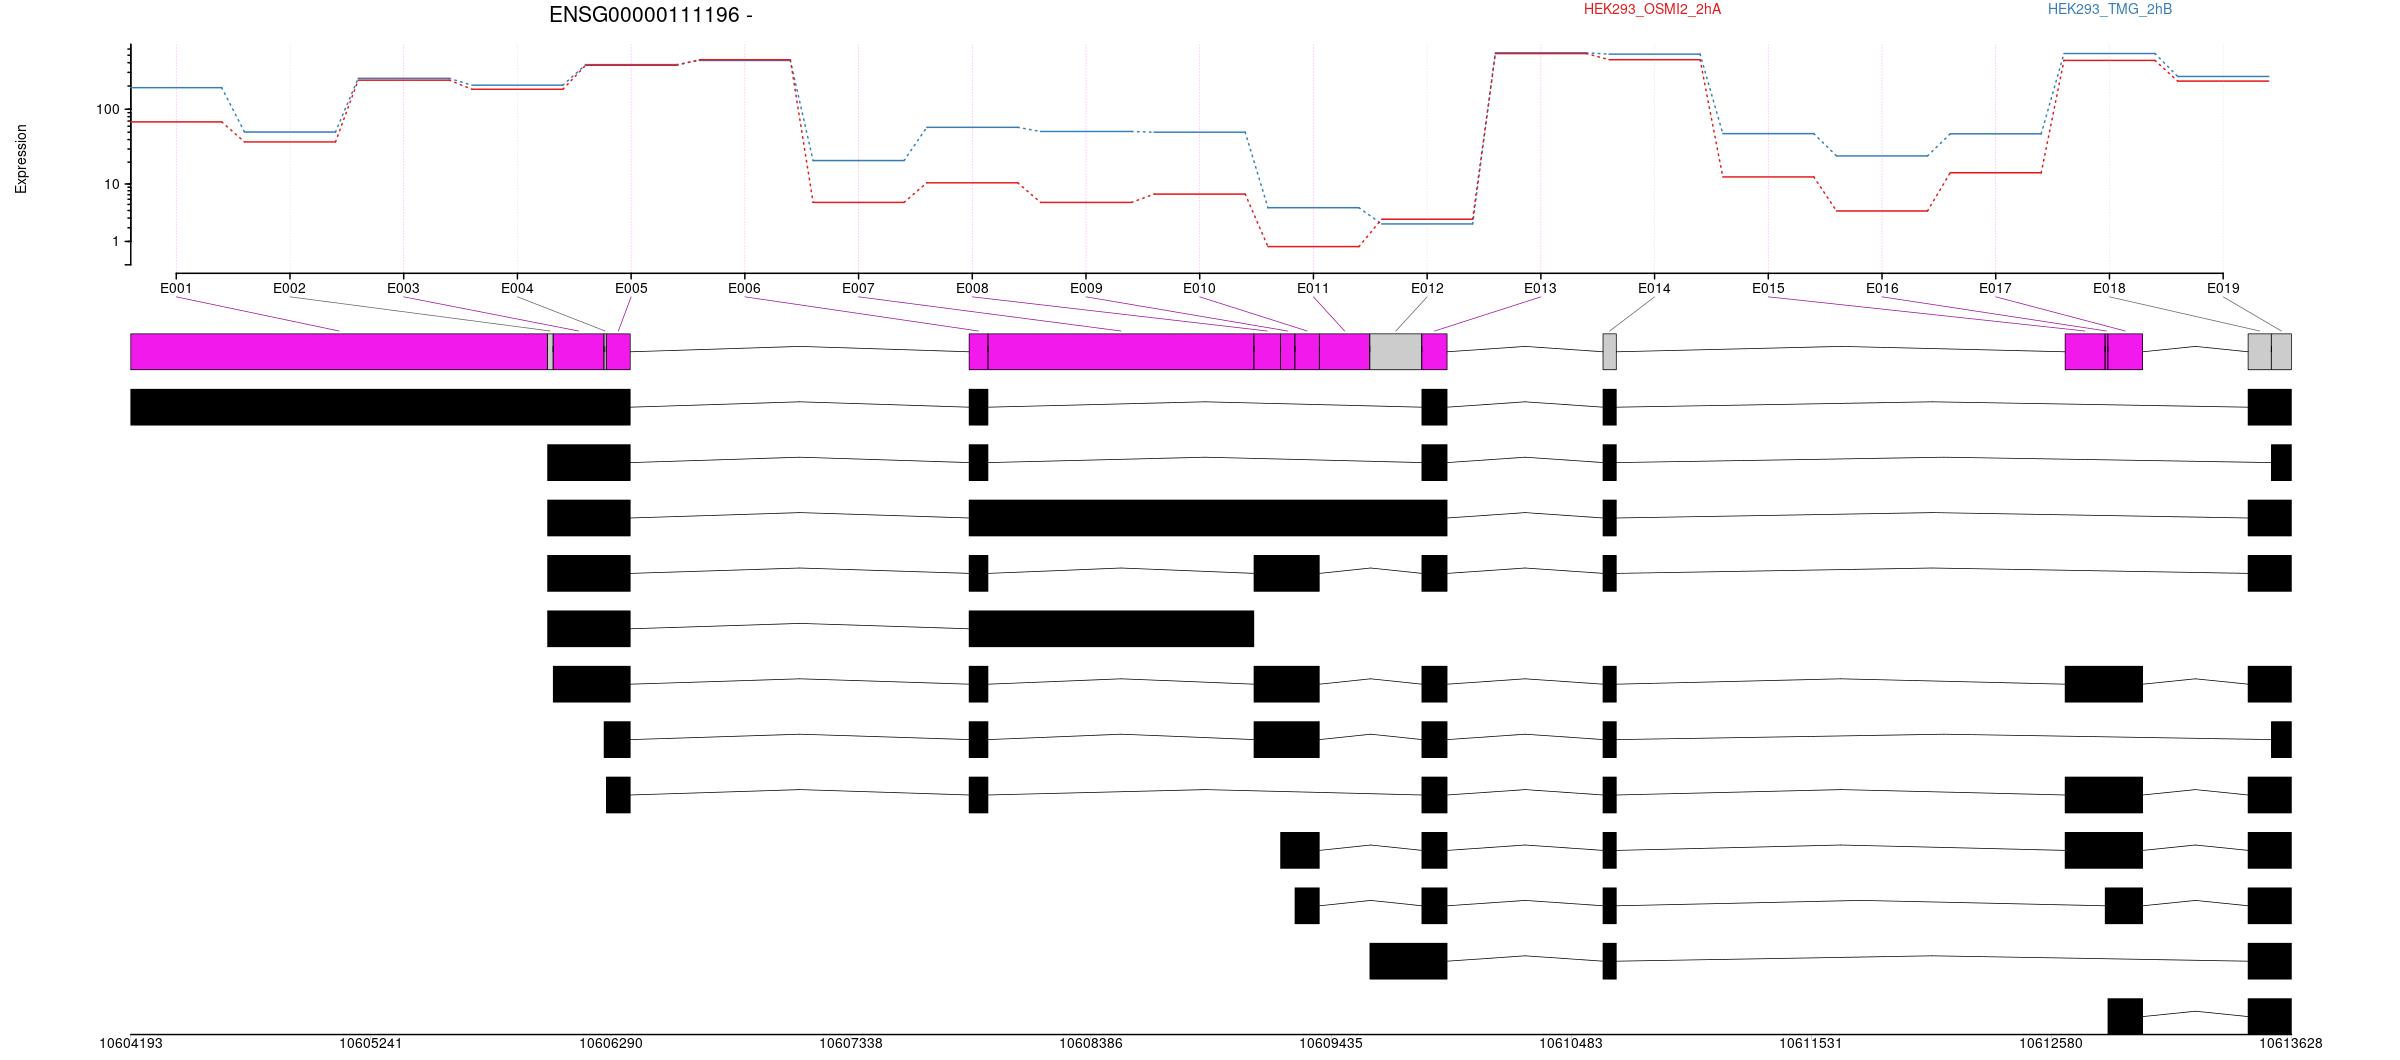Screen dimensions: 2400x1060
Task: Select exon label E013
Action: [1540, 288]
